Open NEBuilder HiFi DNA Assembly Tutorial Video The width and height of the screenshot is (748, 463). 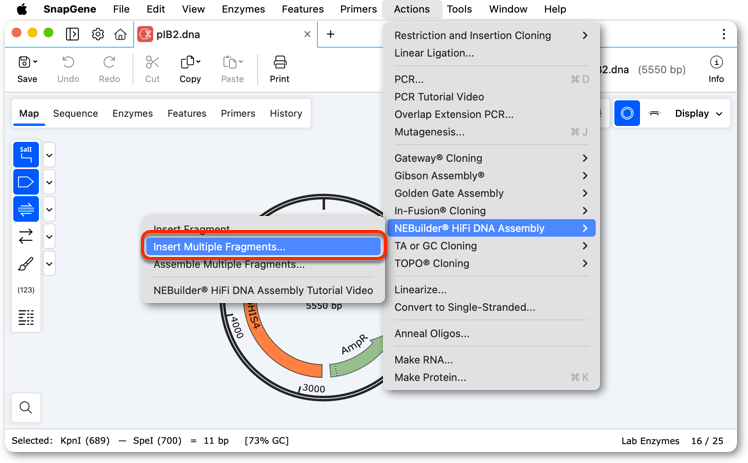[263, 290]
